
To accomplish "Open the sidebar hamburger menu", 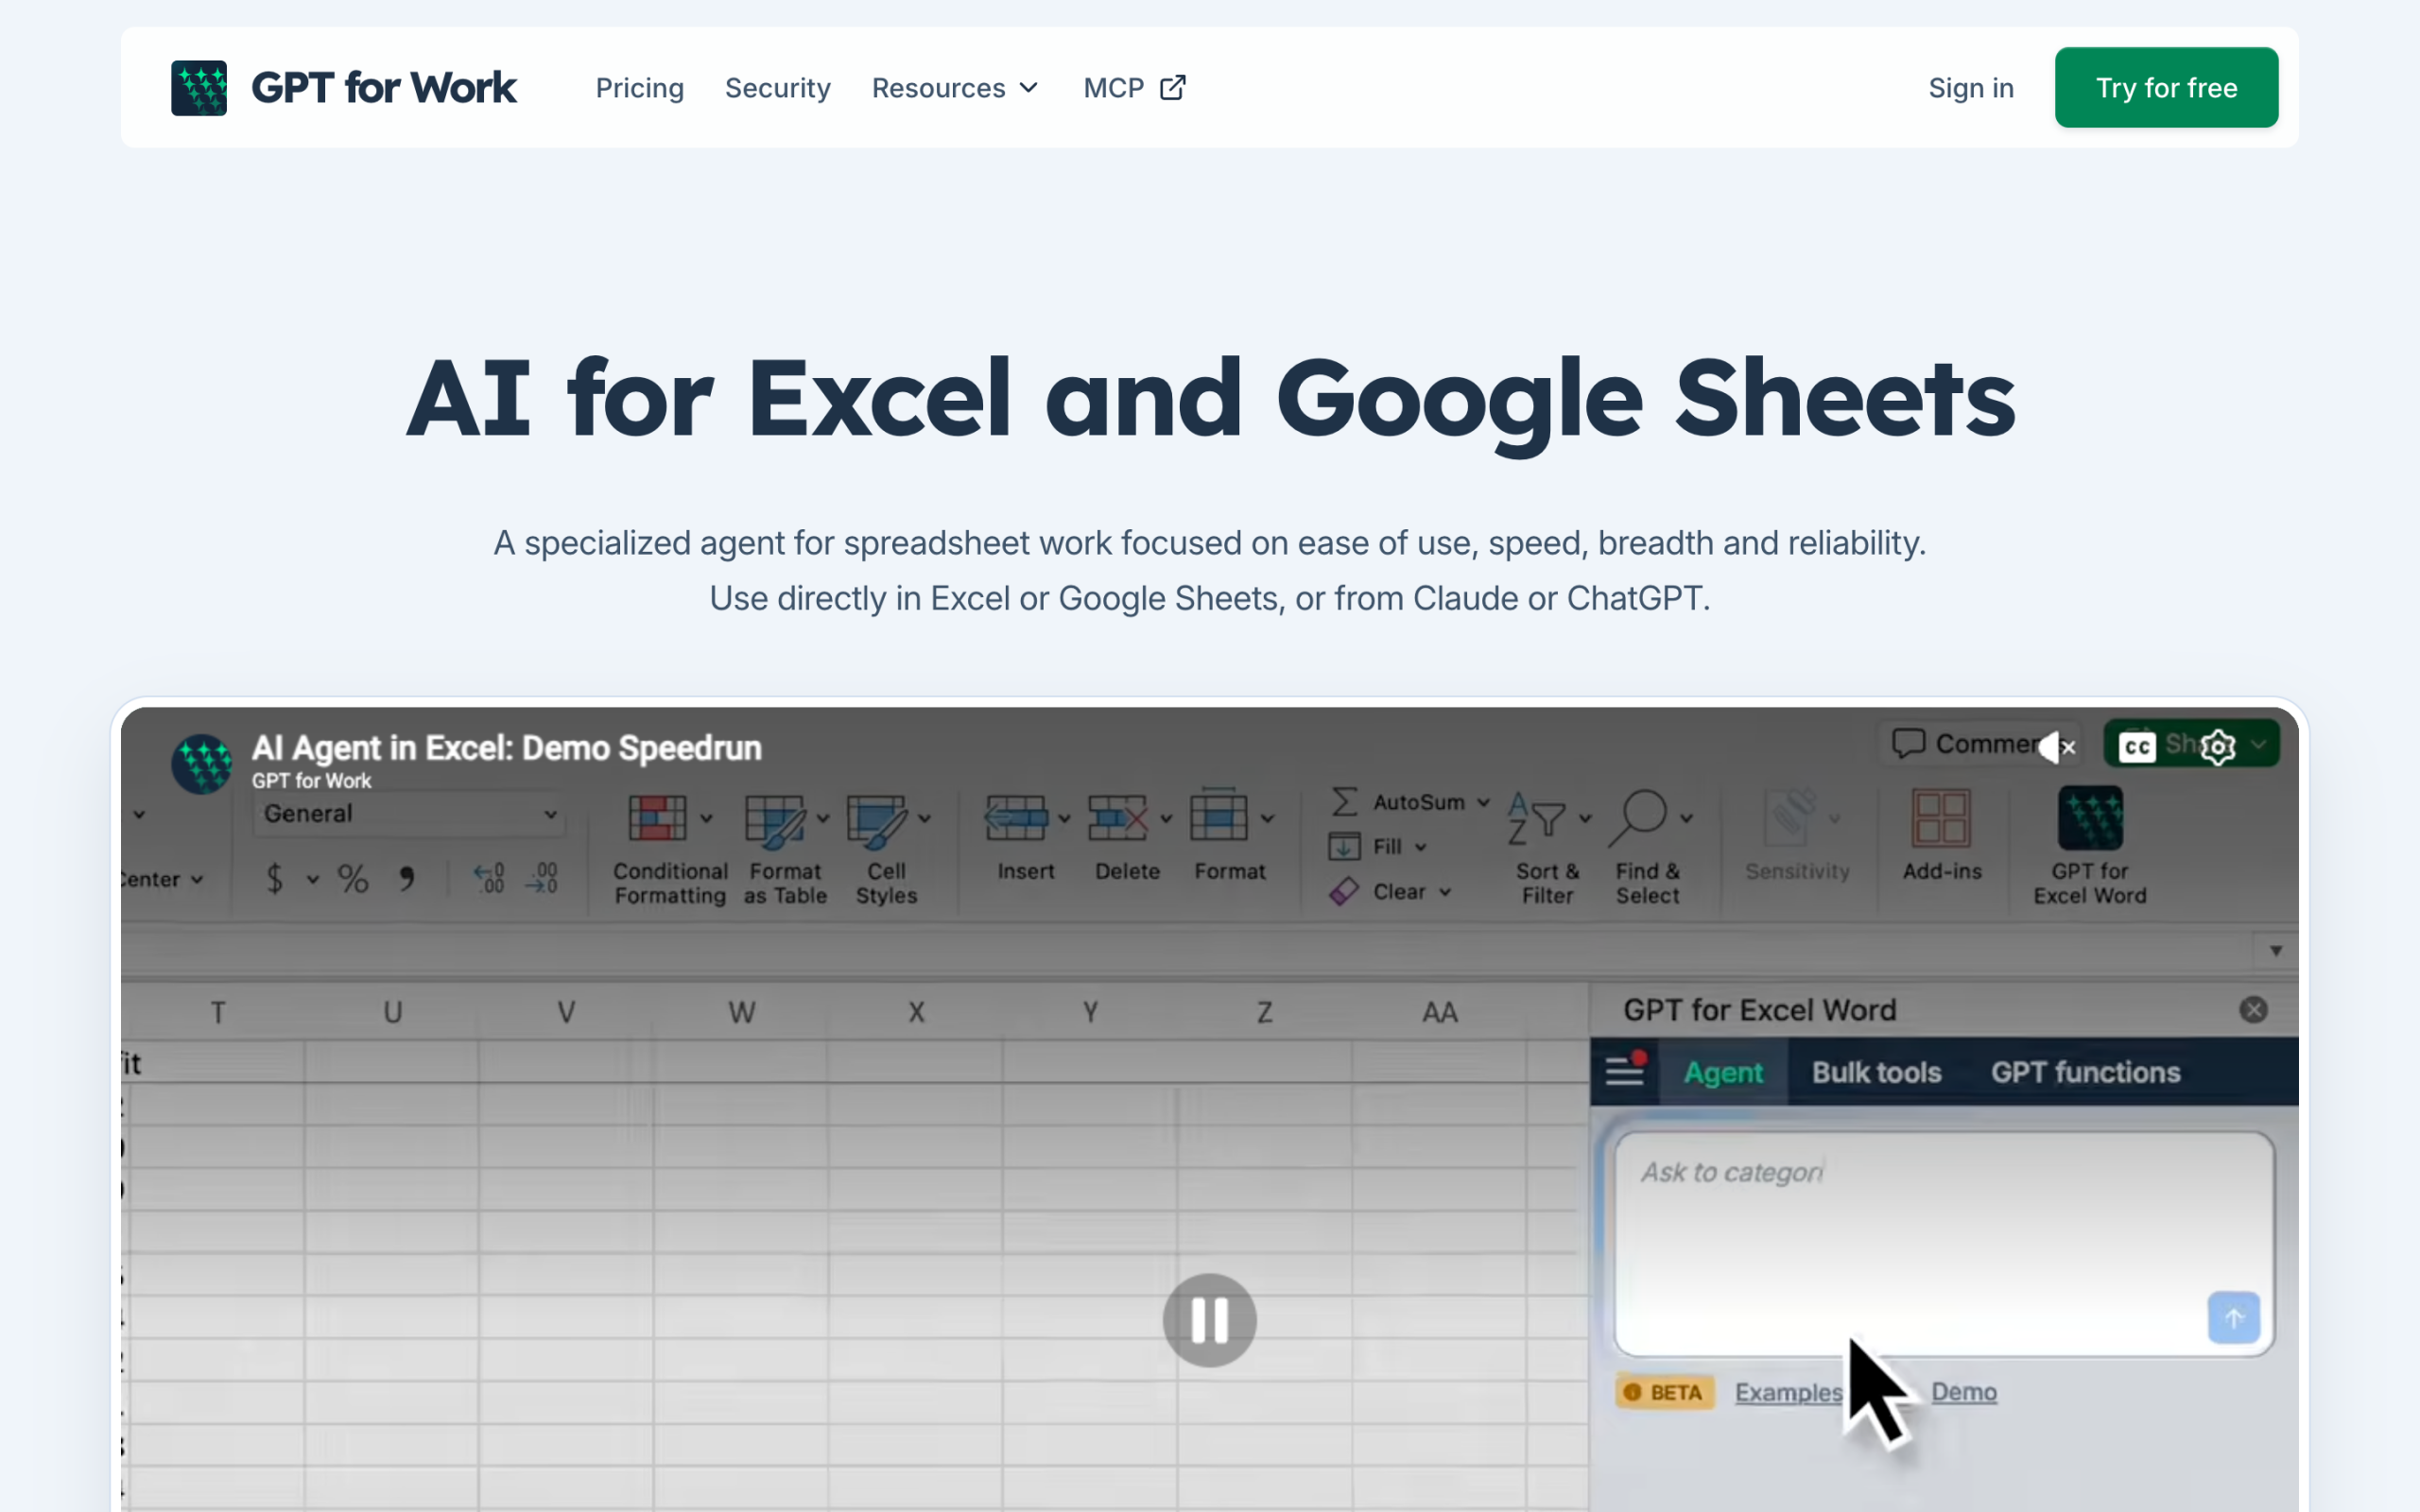I will 1625,1072.
